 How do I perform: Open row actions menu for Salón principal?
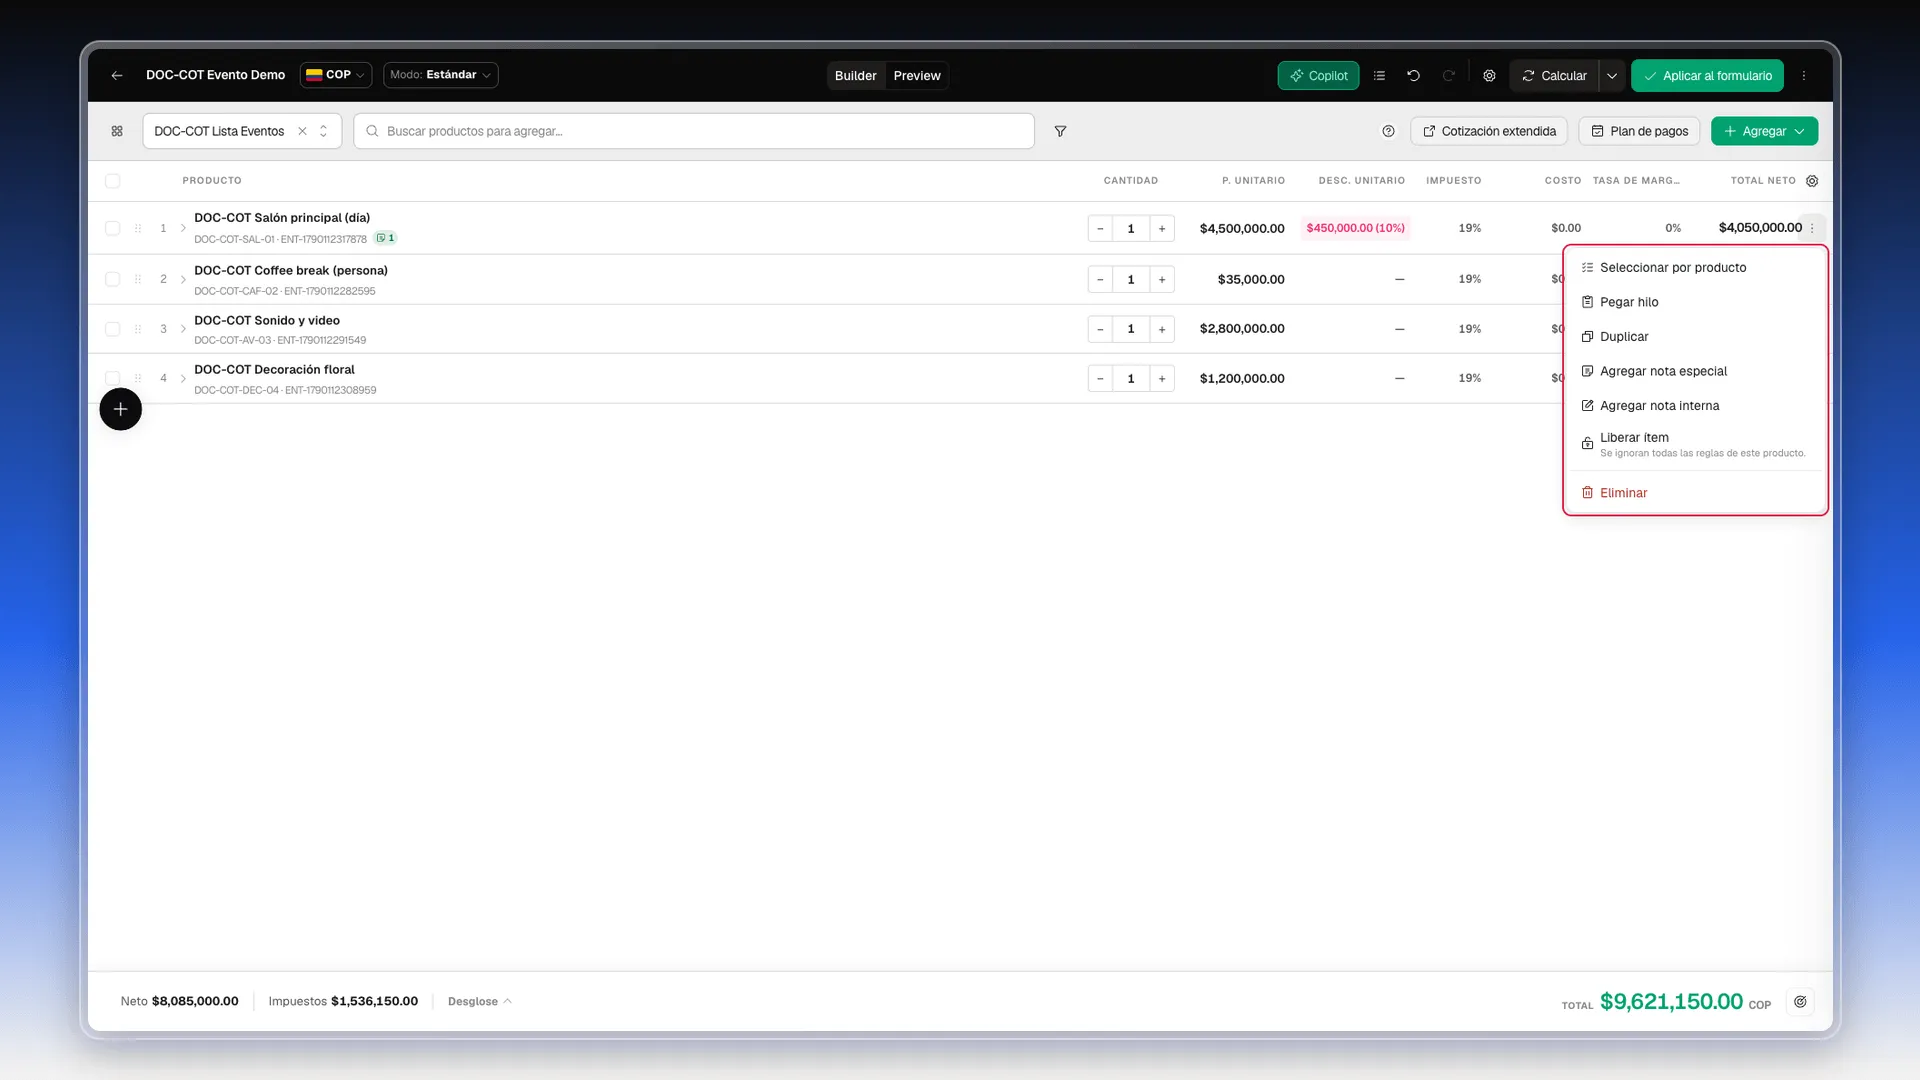click(1812, 228)
